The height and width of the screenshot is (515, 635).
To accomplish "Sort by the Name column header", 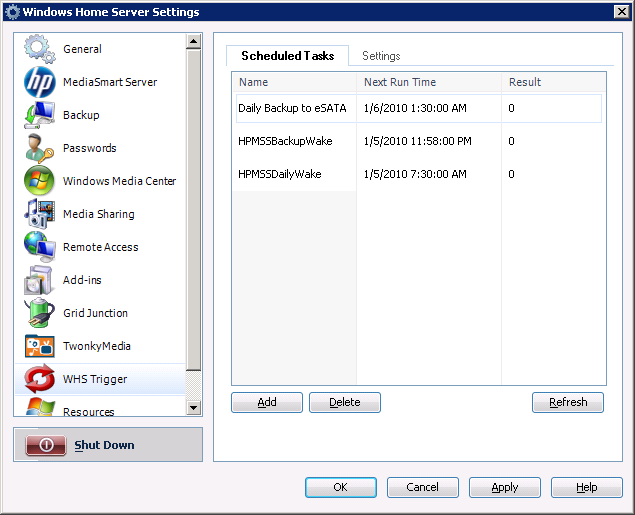I will [294, 82].
